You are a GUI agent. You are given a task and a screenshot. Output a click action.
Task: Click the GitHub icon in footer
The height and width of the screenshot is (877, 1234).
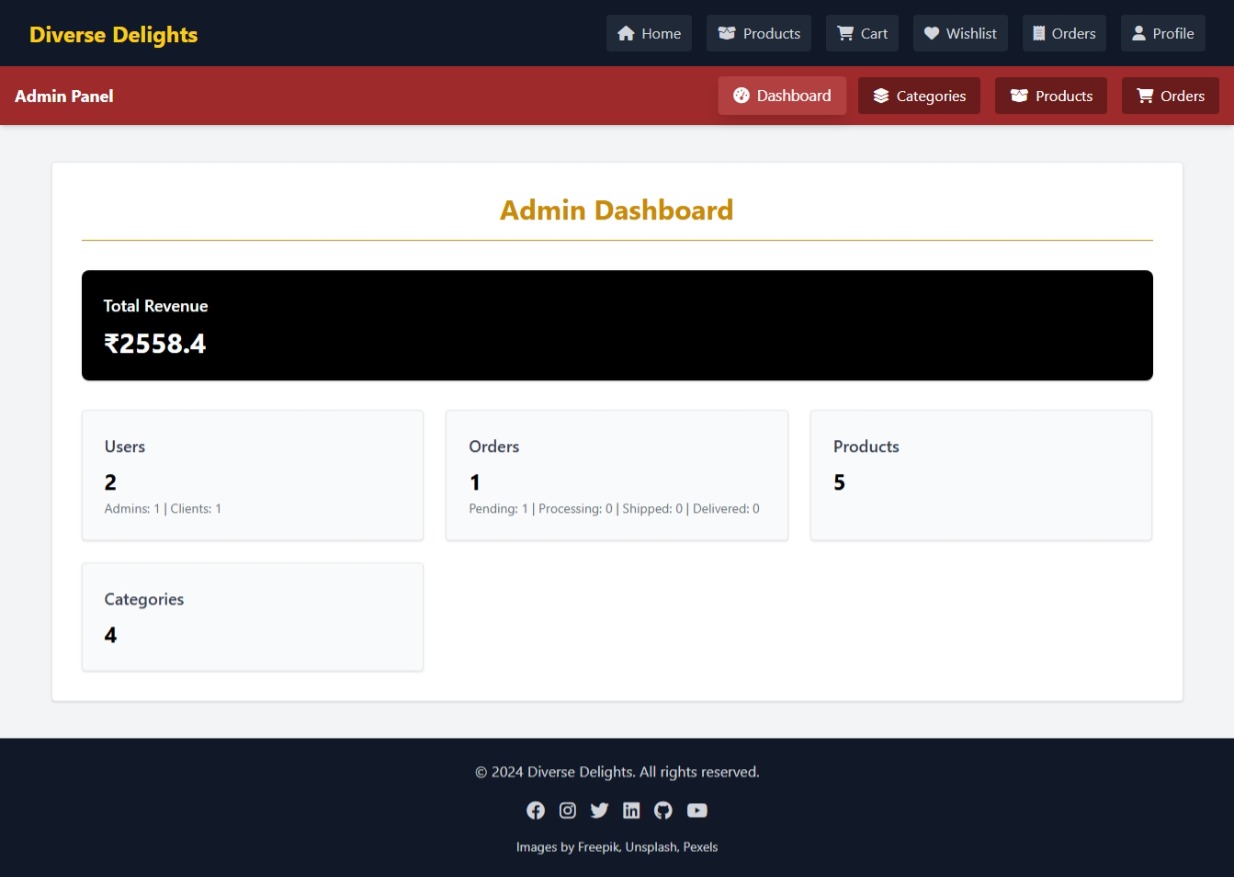[x=663, y=810]
